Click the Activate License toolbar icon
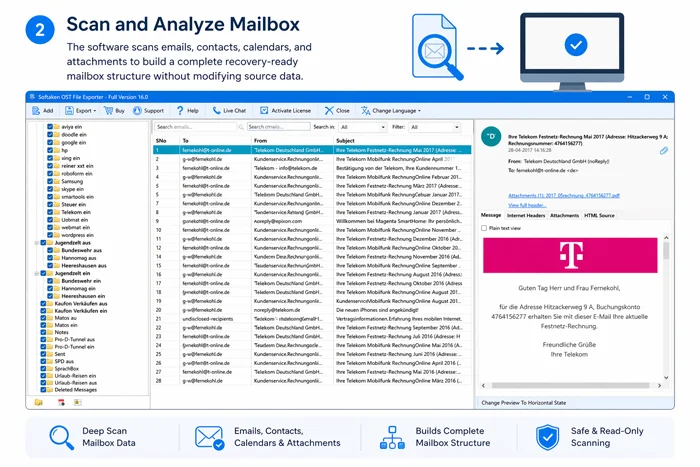The width and height of the screenshot is (700, 467). point(264,110)
